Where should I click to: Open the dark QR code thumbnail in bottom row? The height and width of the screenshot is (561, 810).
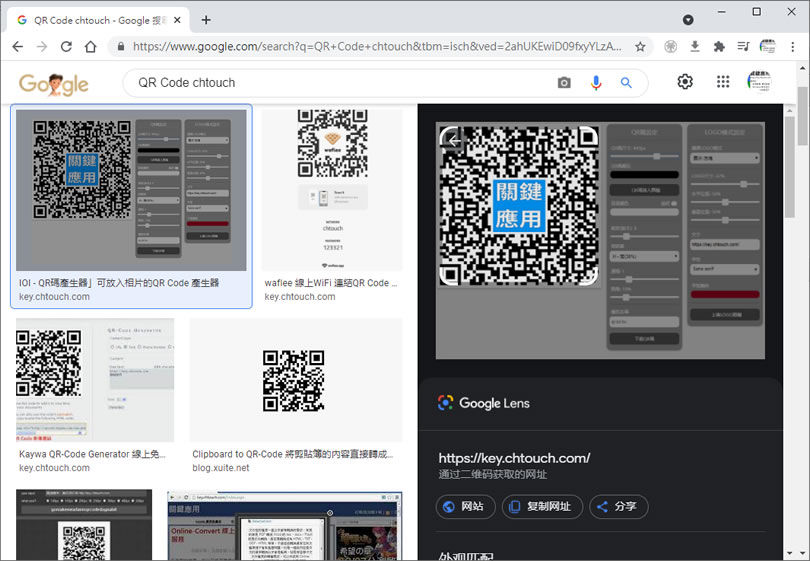pos(84,524)
